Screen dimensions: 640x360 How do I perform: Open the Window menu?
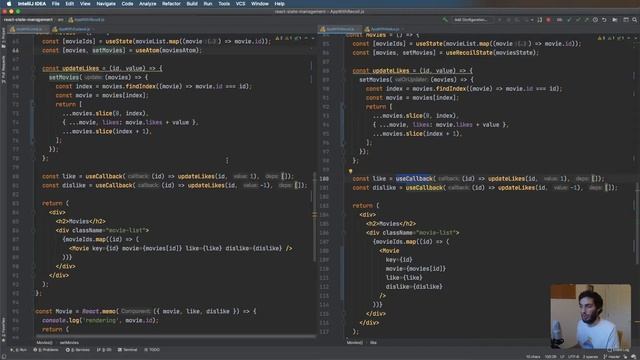click(260, 4)
